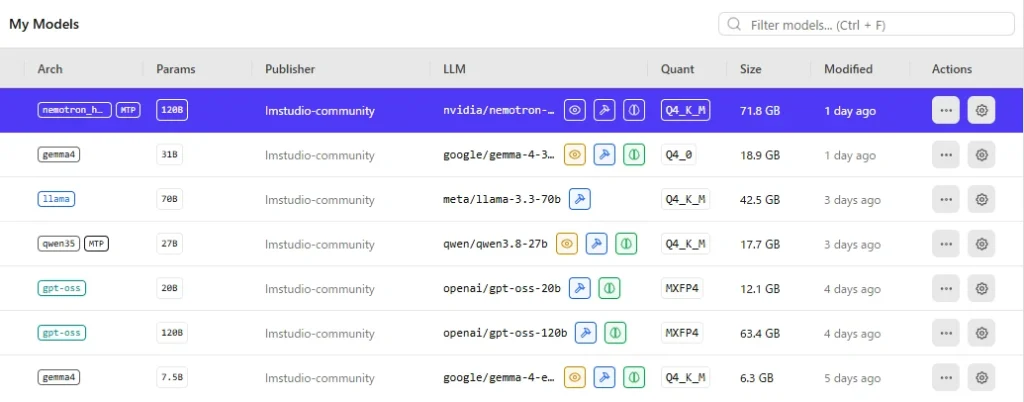
Task: Click the Q4_0 quant badge
Action: [x=678, y=155]
